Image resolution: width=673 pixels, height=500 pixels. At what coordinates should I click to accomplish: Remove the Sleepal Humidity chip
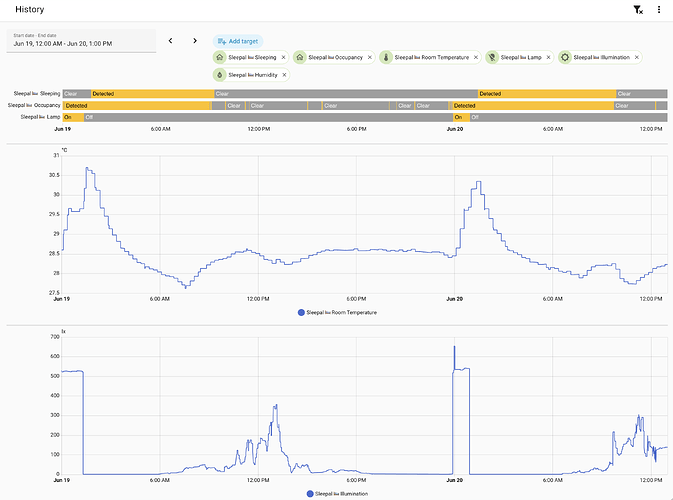[284, 75]
